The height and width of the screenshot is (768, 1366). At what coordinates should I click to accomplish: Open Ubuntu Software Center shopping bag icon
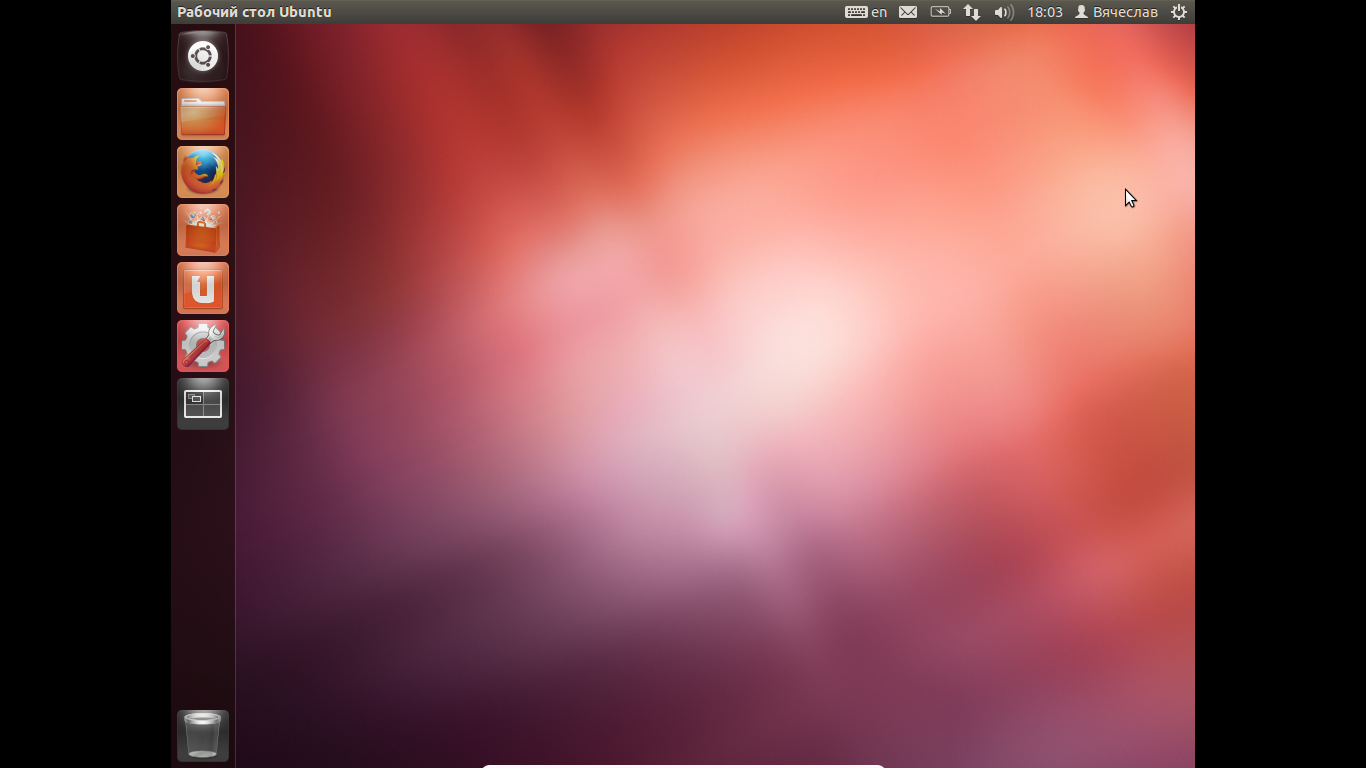pyautogui.click(x=203, y=230)
